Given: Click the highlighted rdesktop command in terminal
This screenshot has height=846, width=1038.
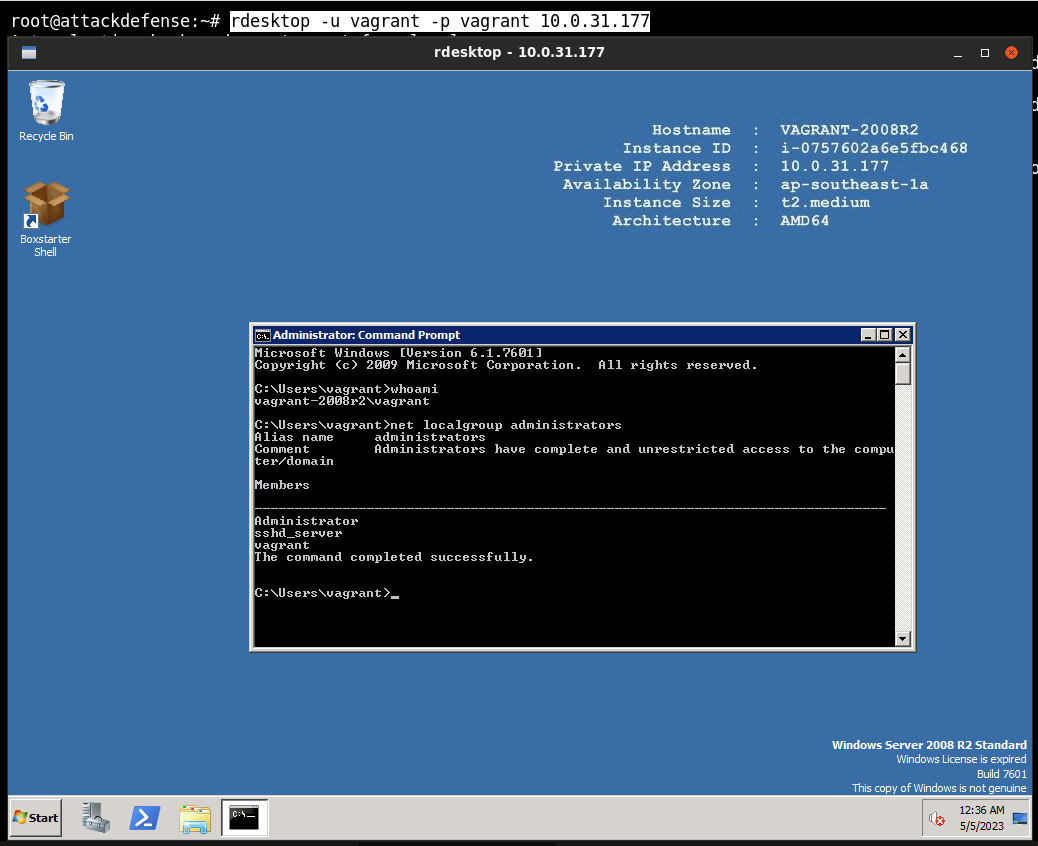Looking at the screenshot, I should (440, 21).
